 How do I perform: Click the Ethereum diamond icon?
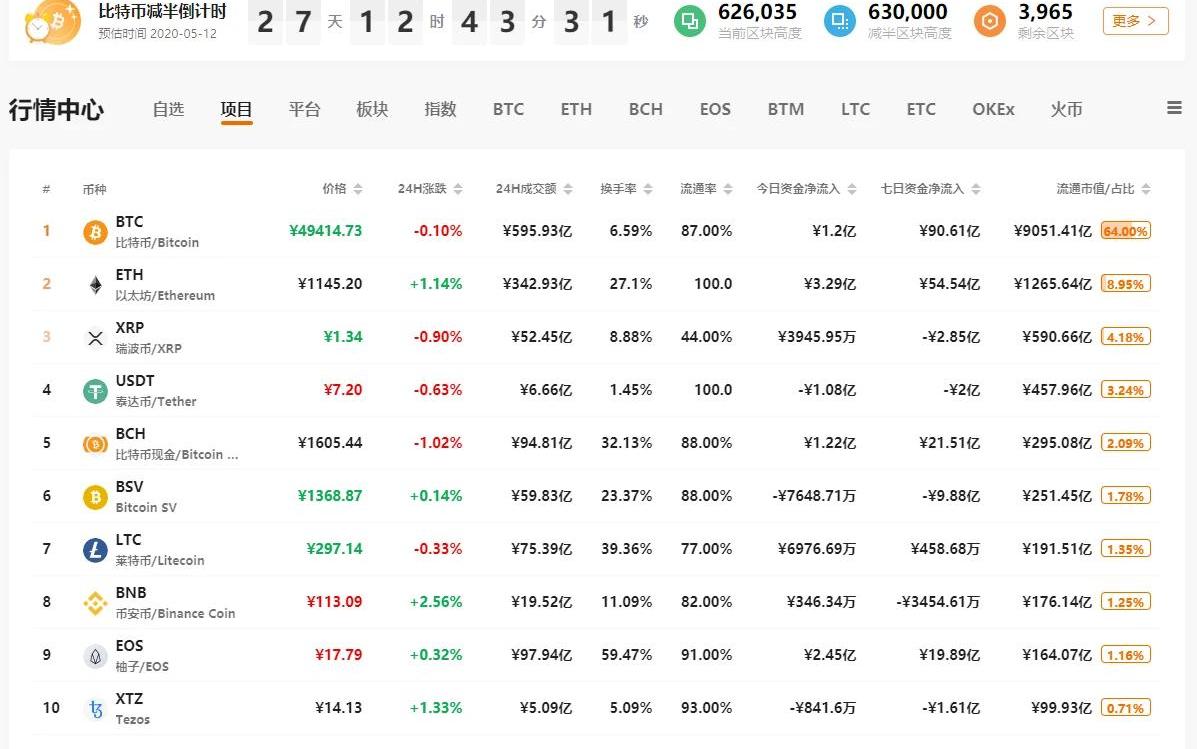[95, 285]
